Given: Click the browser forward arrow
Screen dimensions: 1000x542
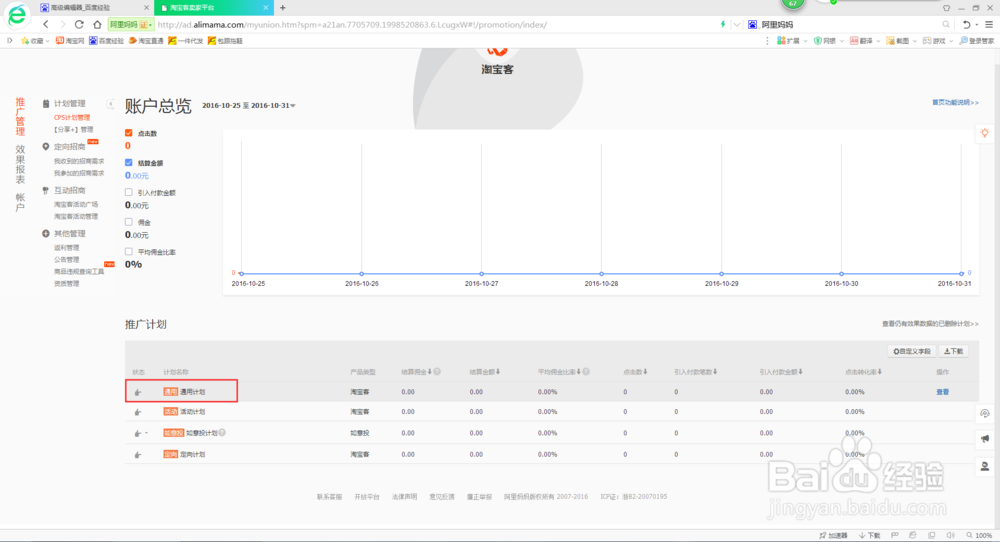Looking at the screenshot, I should tap(62, 24).
